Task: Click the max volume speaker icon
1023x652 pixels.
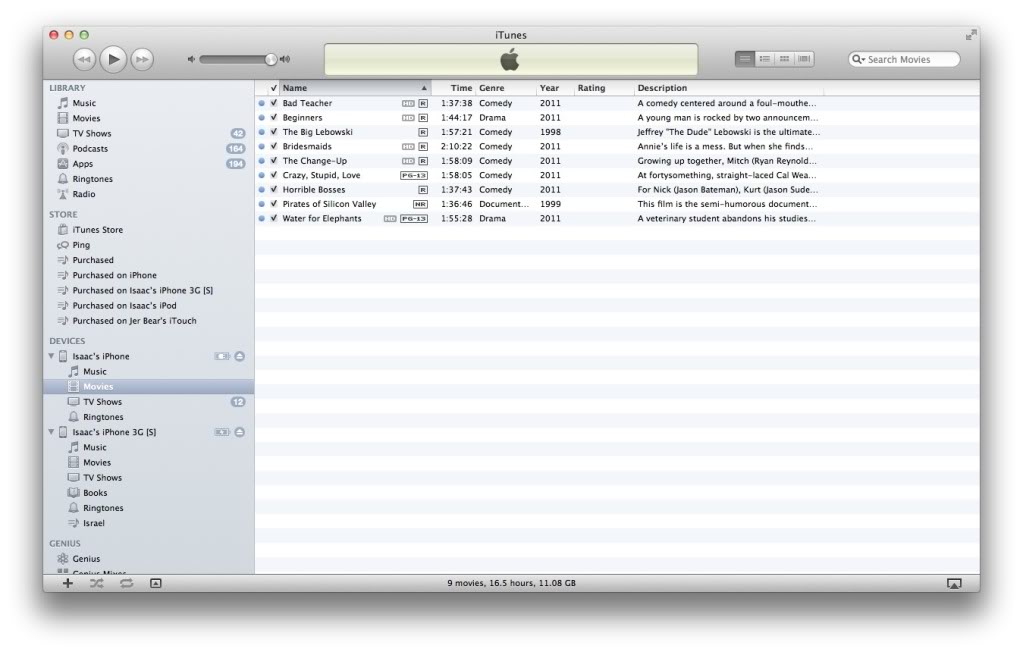Action: coord(285,59)
